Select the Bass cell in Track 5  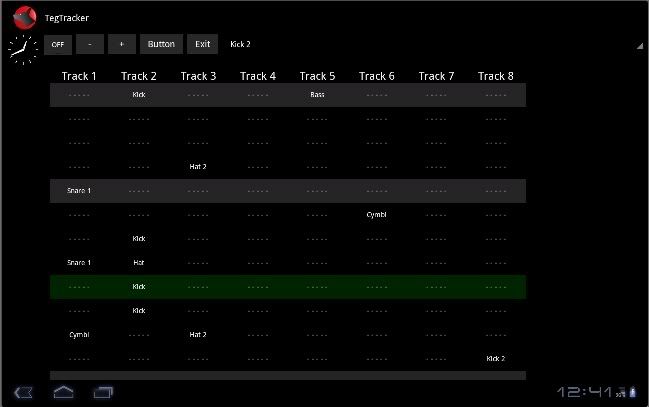317,95
